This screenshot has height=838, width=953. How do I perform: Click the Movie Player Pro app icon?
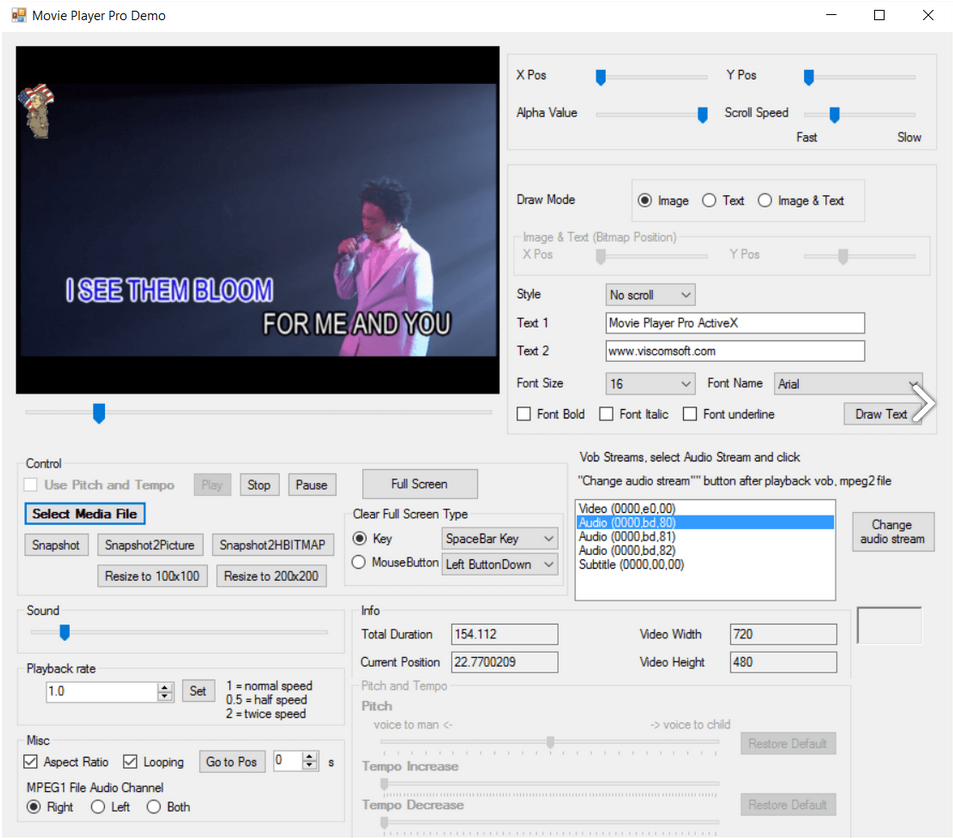tap(19, 15)
